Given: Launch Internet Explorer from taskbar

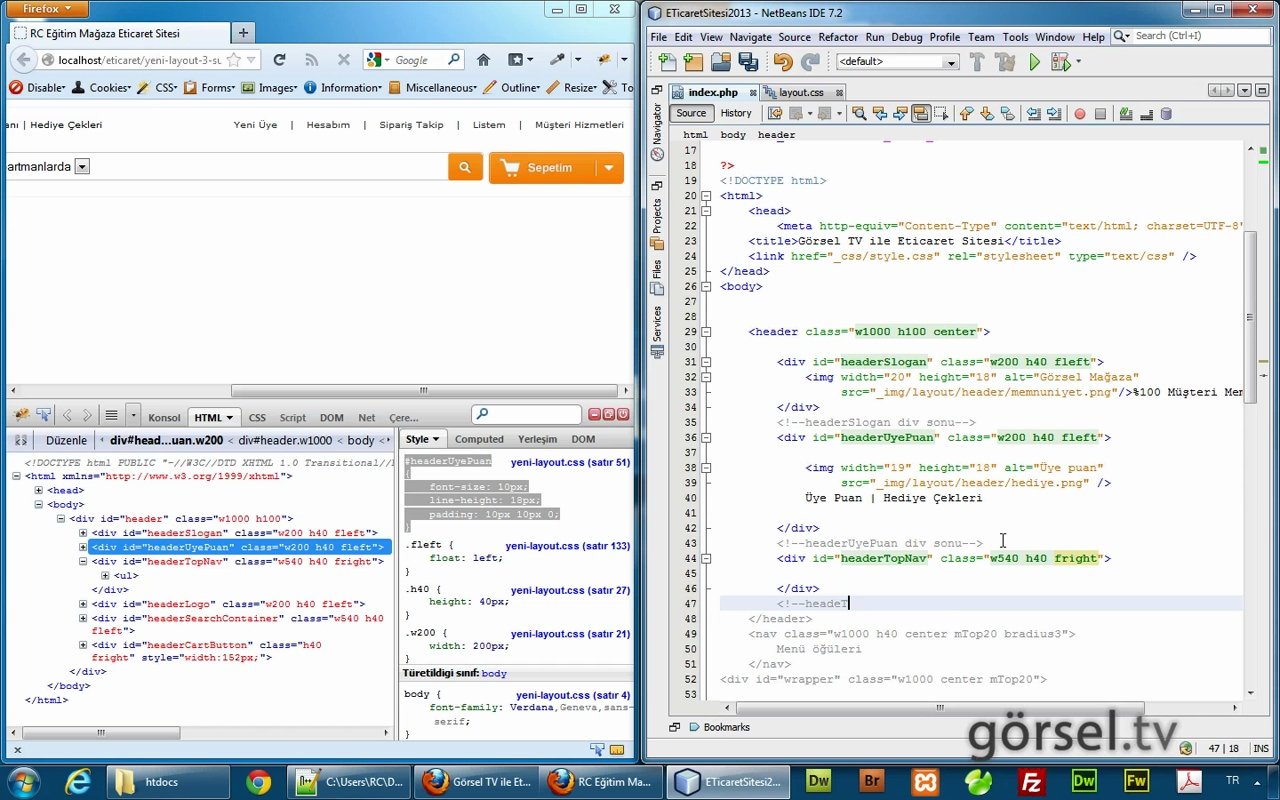Looking at the screenshot, I should pos(77,781).
